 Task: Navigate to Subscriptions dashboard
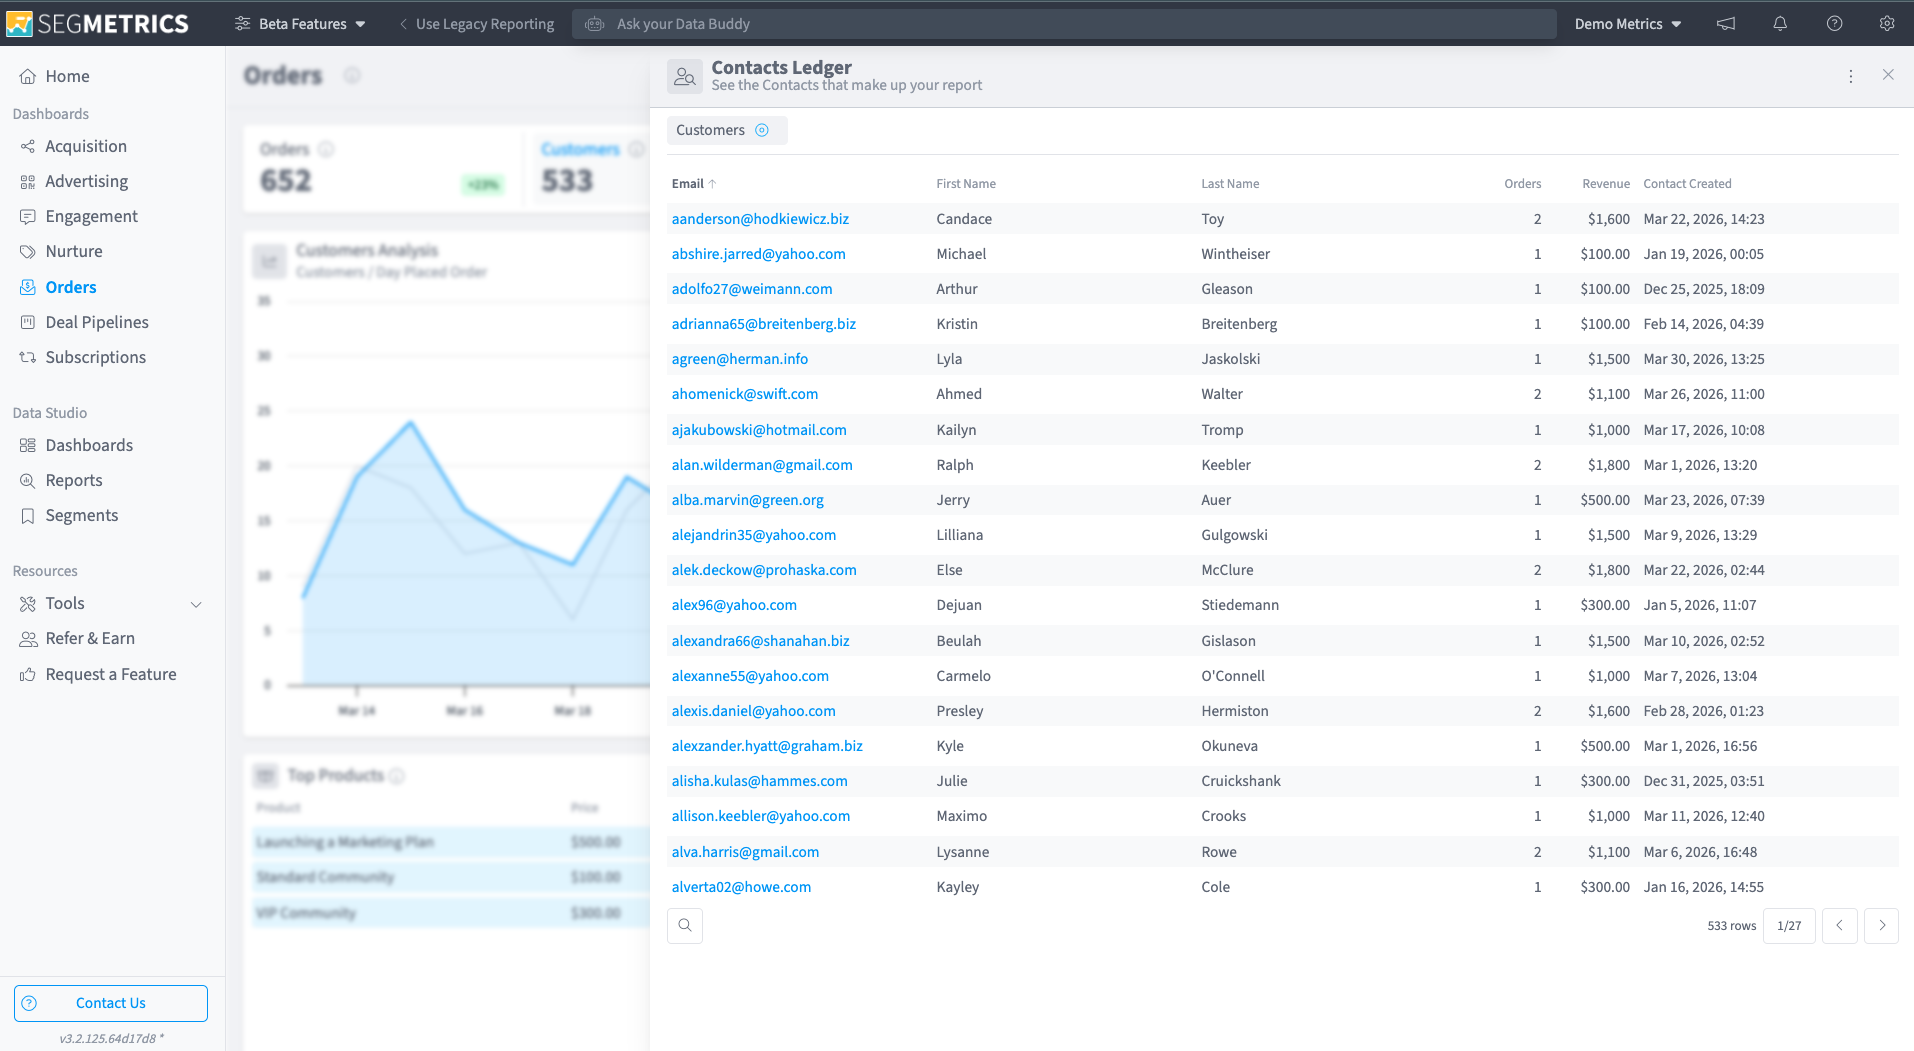95,357
